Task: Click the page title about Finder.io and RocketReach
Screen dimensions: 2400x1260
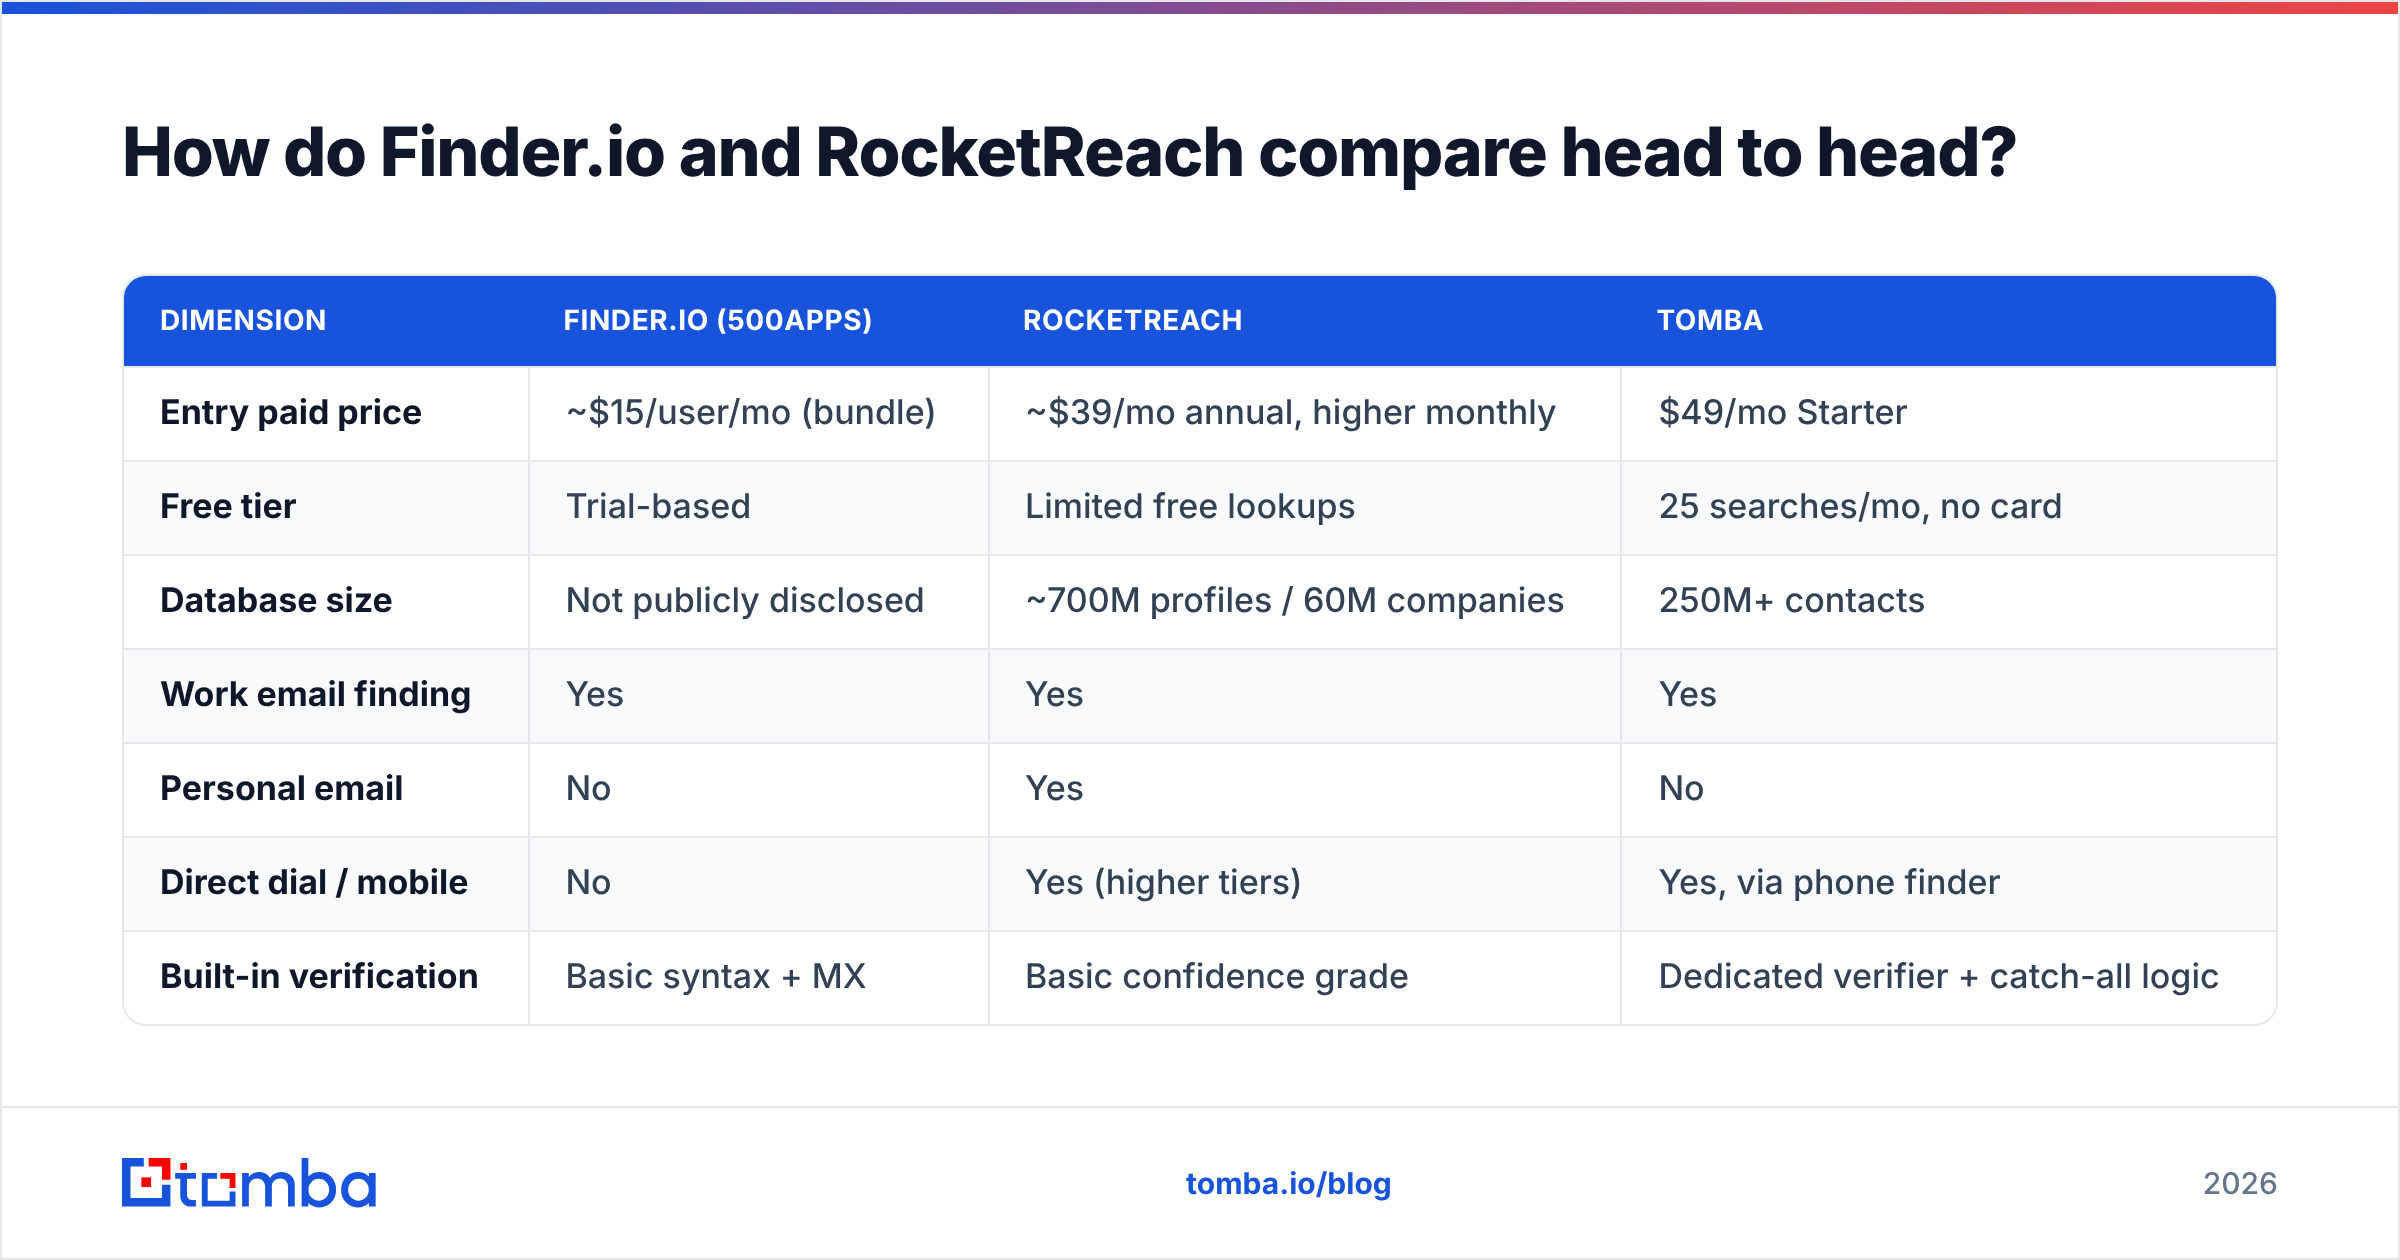Action: click(x=1069, y=153)
